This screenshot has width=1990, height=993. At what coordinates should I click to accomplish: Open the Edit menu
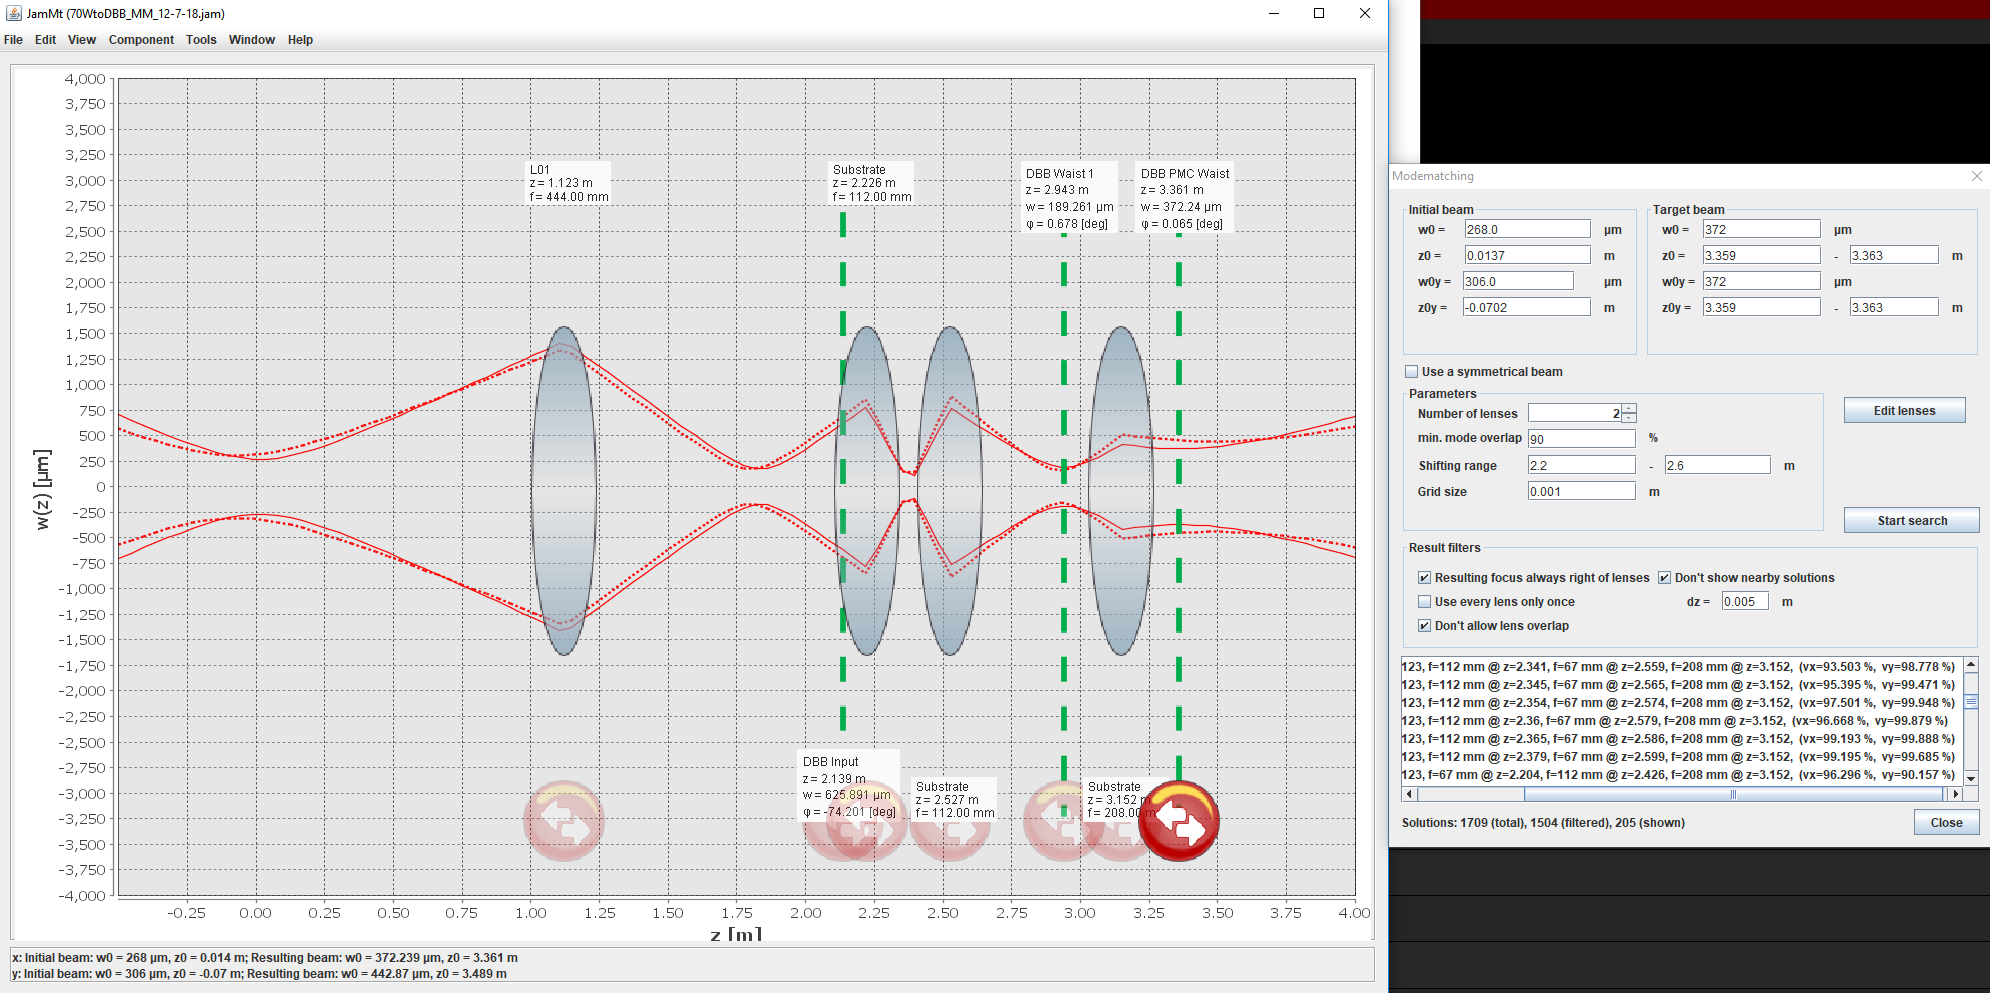(x=45, y=40)
